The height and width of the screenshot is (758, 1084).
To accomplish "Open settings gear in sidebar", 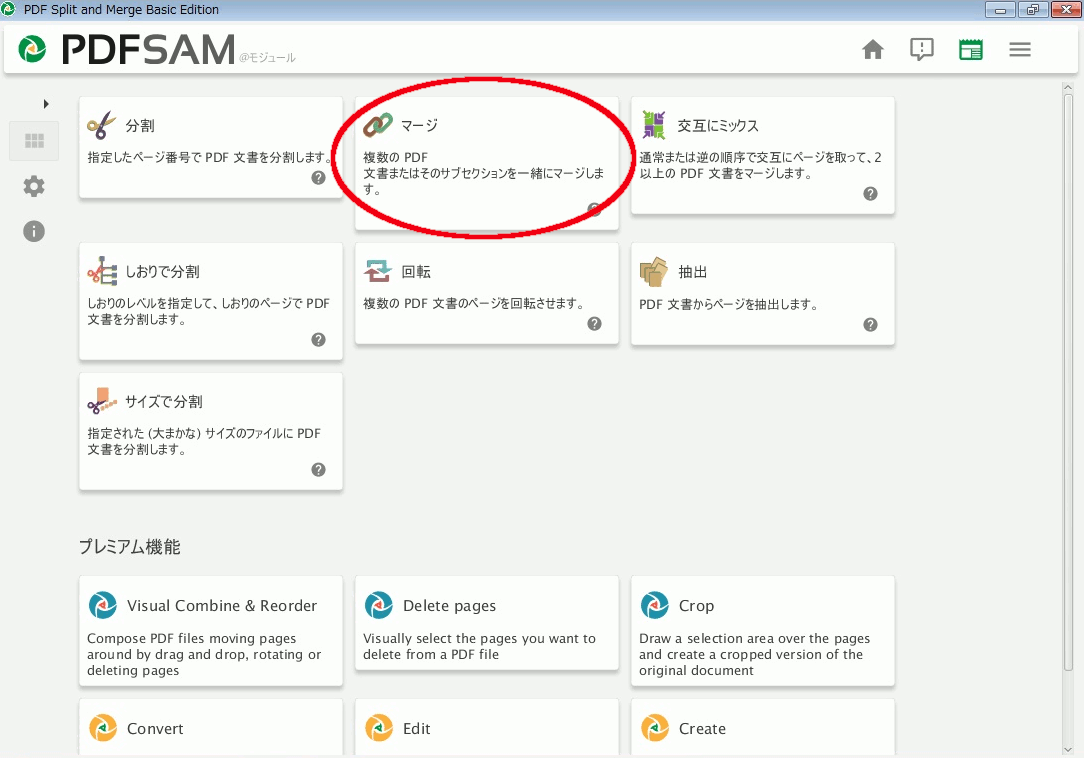I will pyautogui.click(x=34, y=186).
